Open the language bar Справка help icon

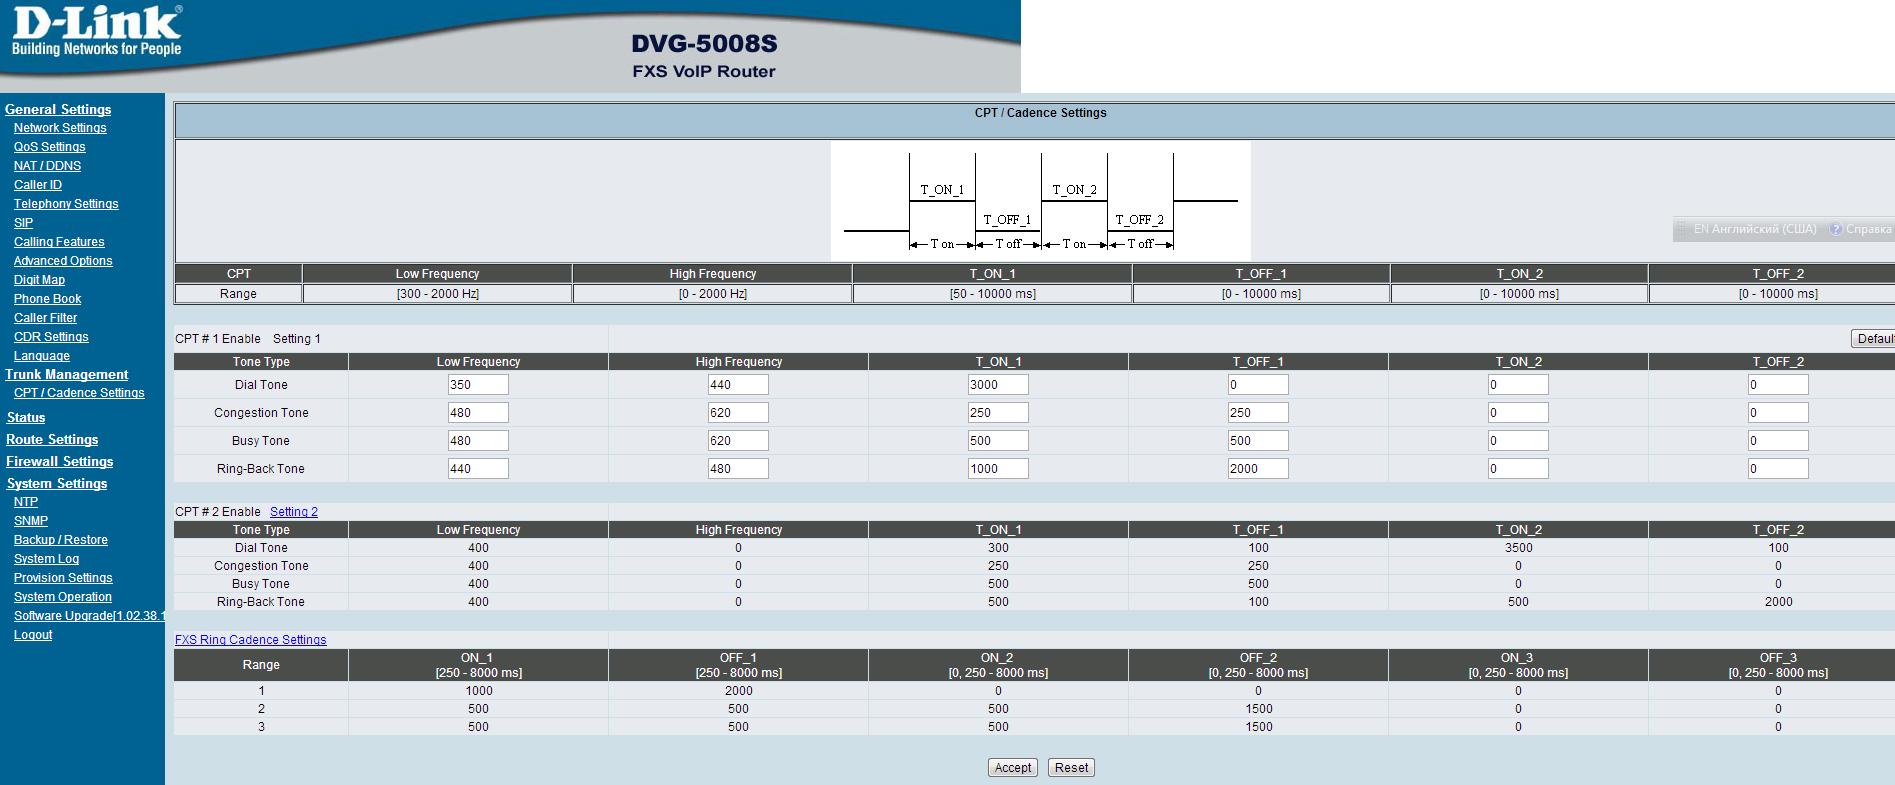coord(1836,229)
